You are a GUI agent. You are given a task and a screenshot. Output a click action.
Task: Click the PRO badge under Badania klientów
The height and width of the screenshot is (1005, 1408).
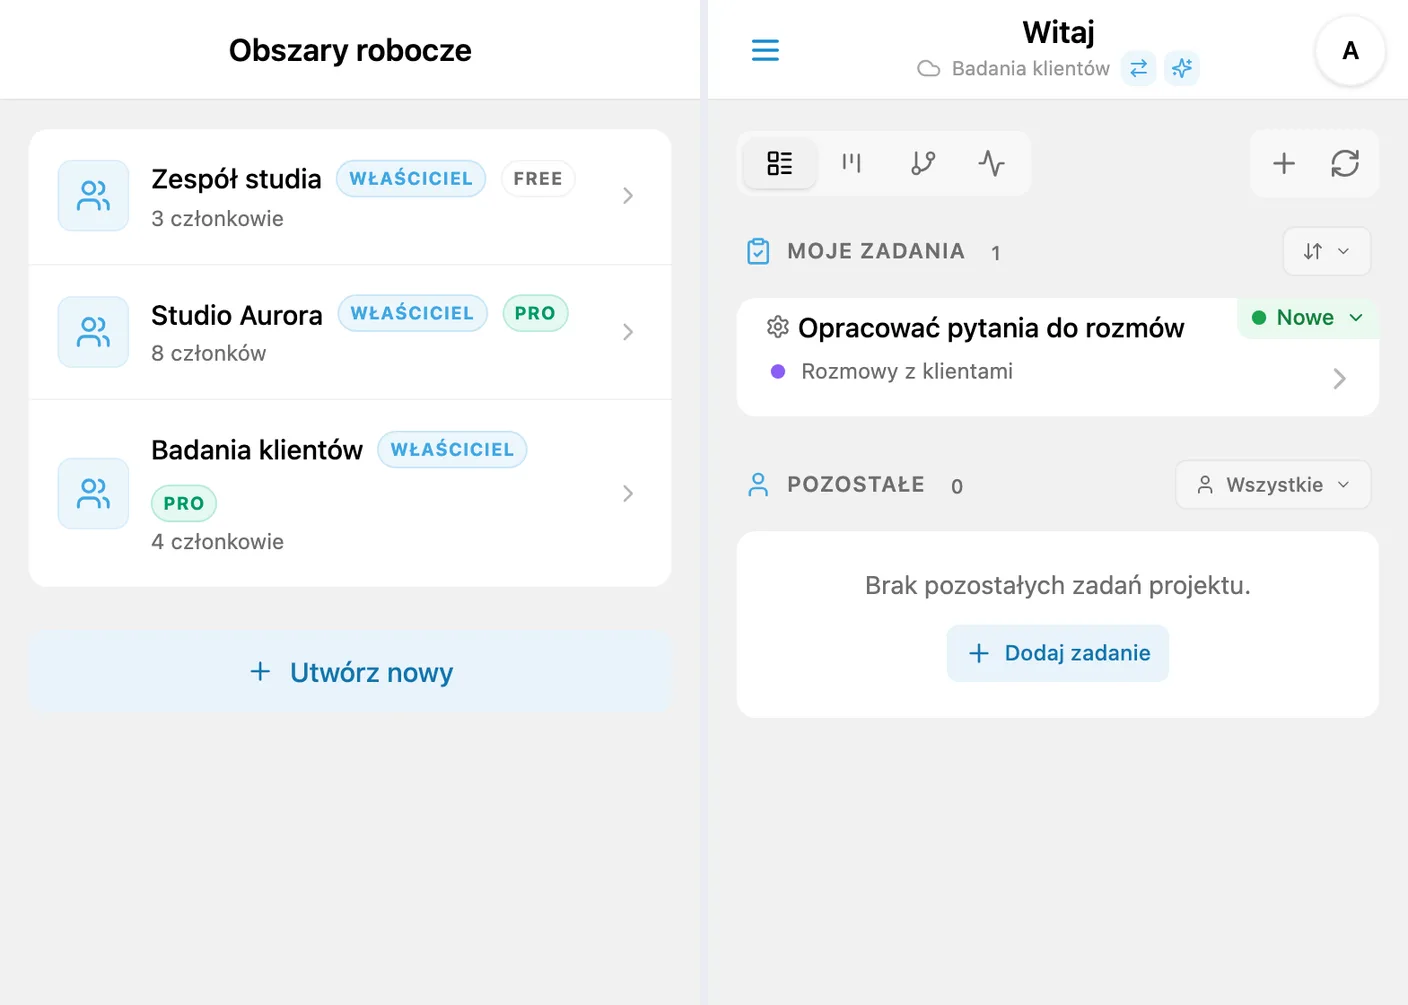184,503
